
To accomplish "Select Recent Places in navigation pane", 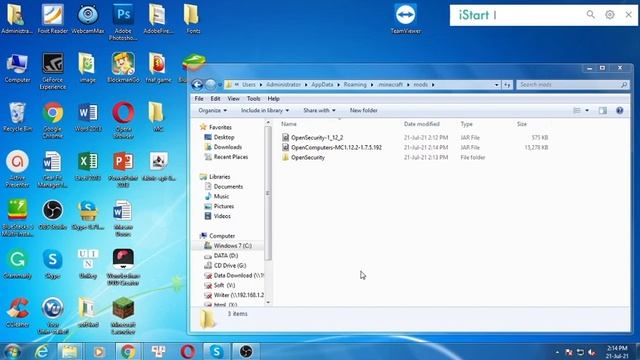I will [x=231, y=157].
